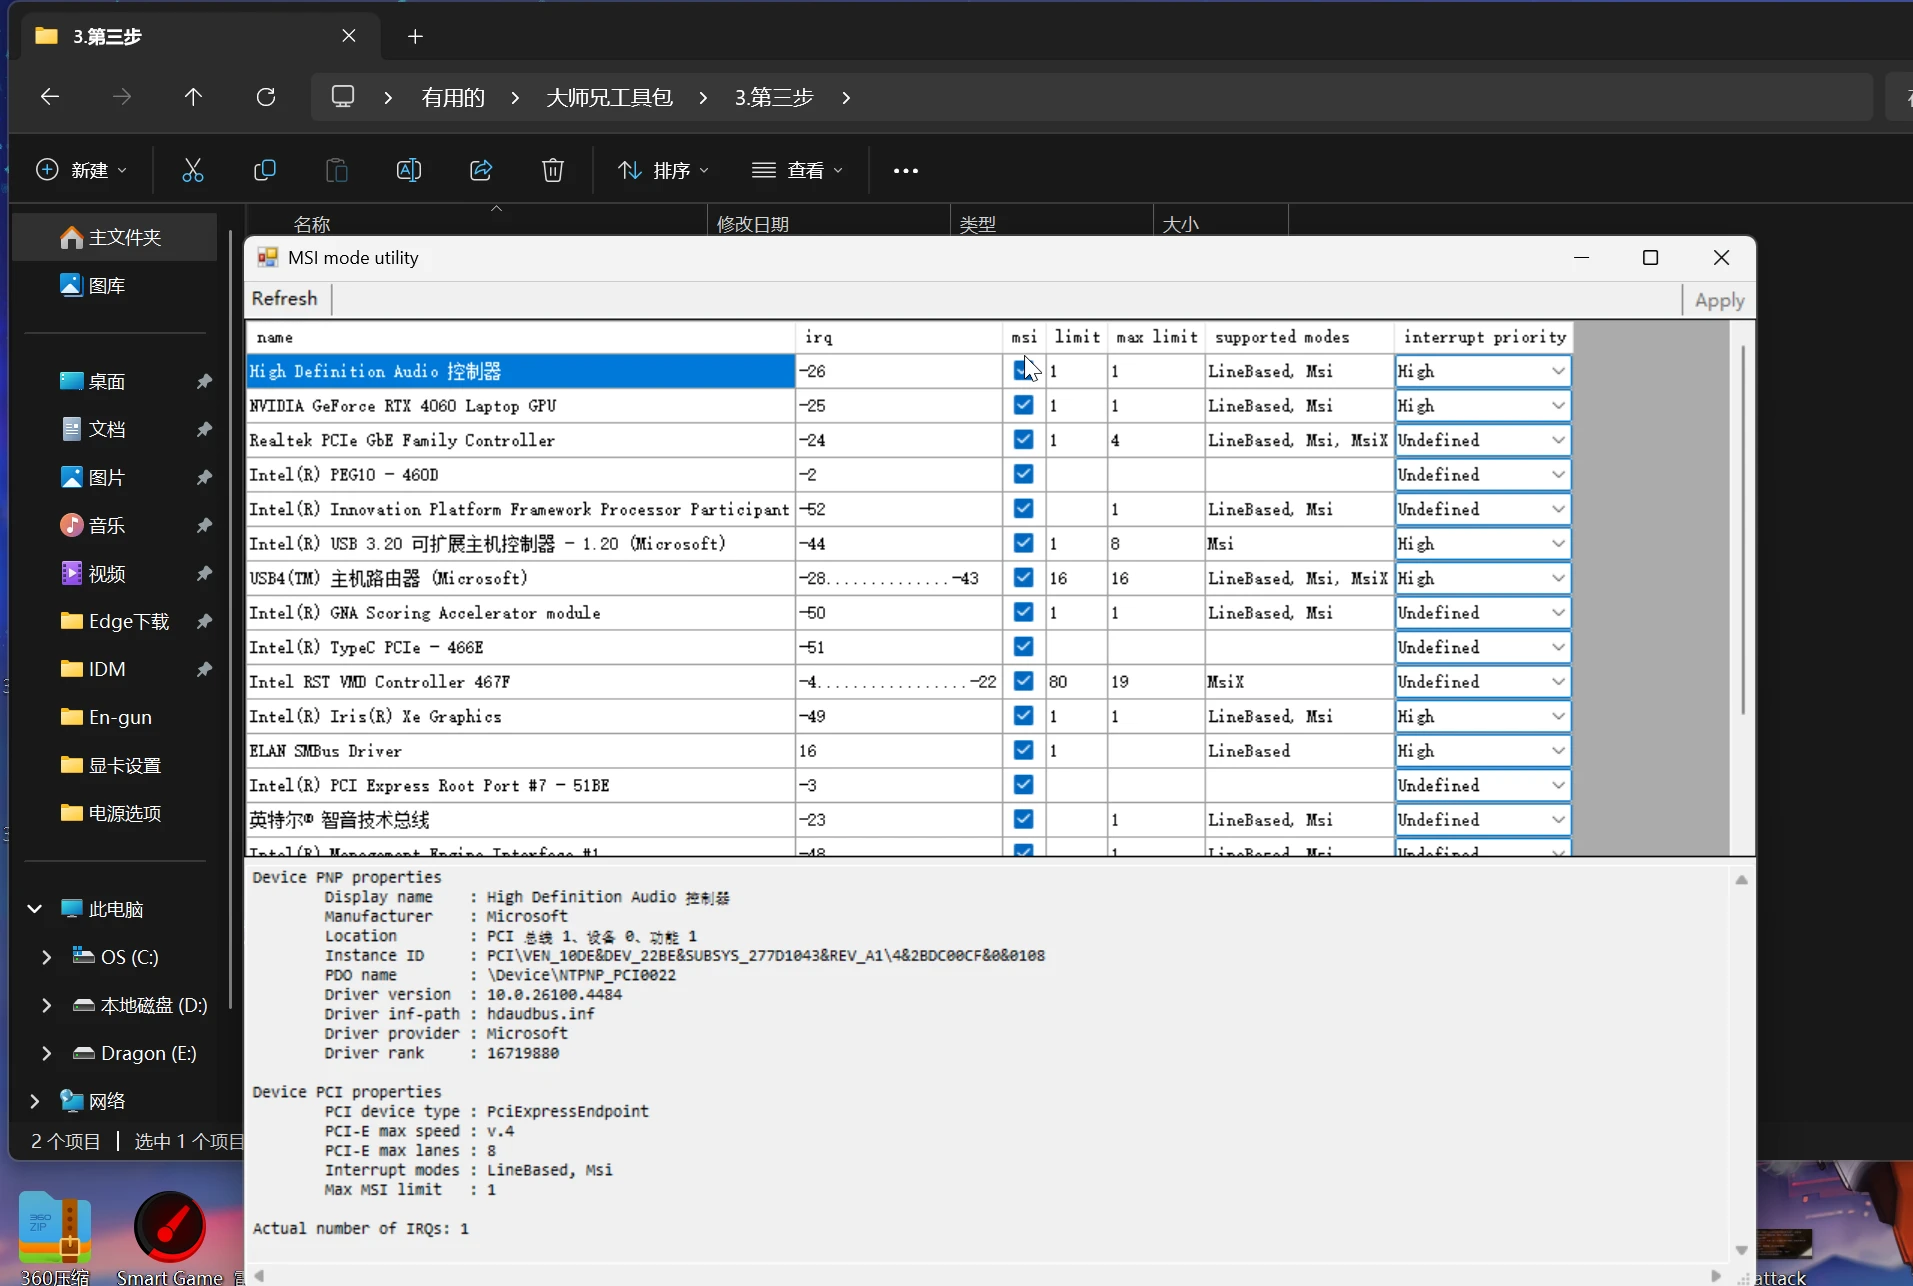Uncheck msi for NVIDIA GeForce RTX 4060
Screen dimensions: 1913x1286
(1023, 405)
